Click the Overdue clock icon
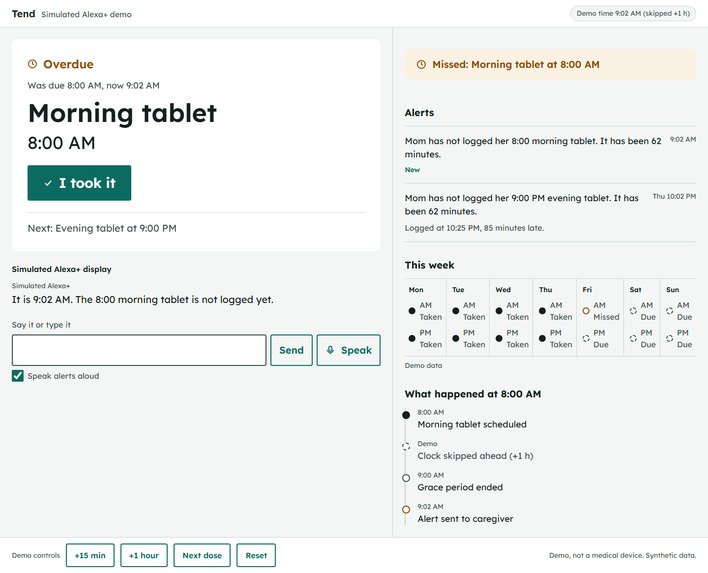 [33, 64]
